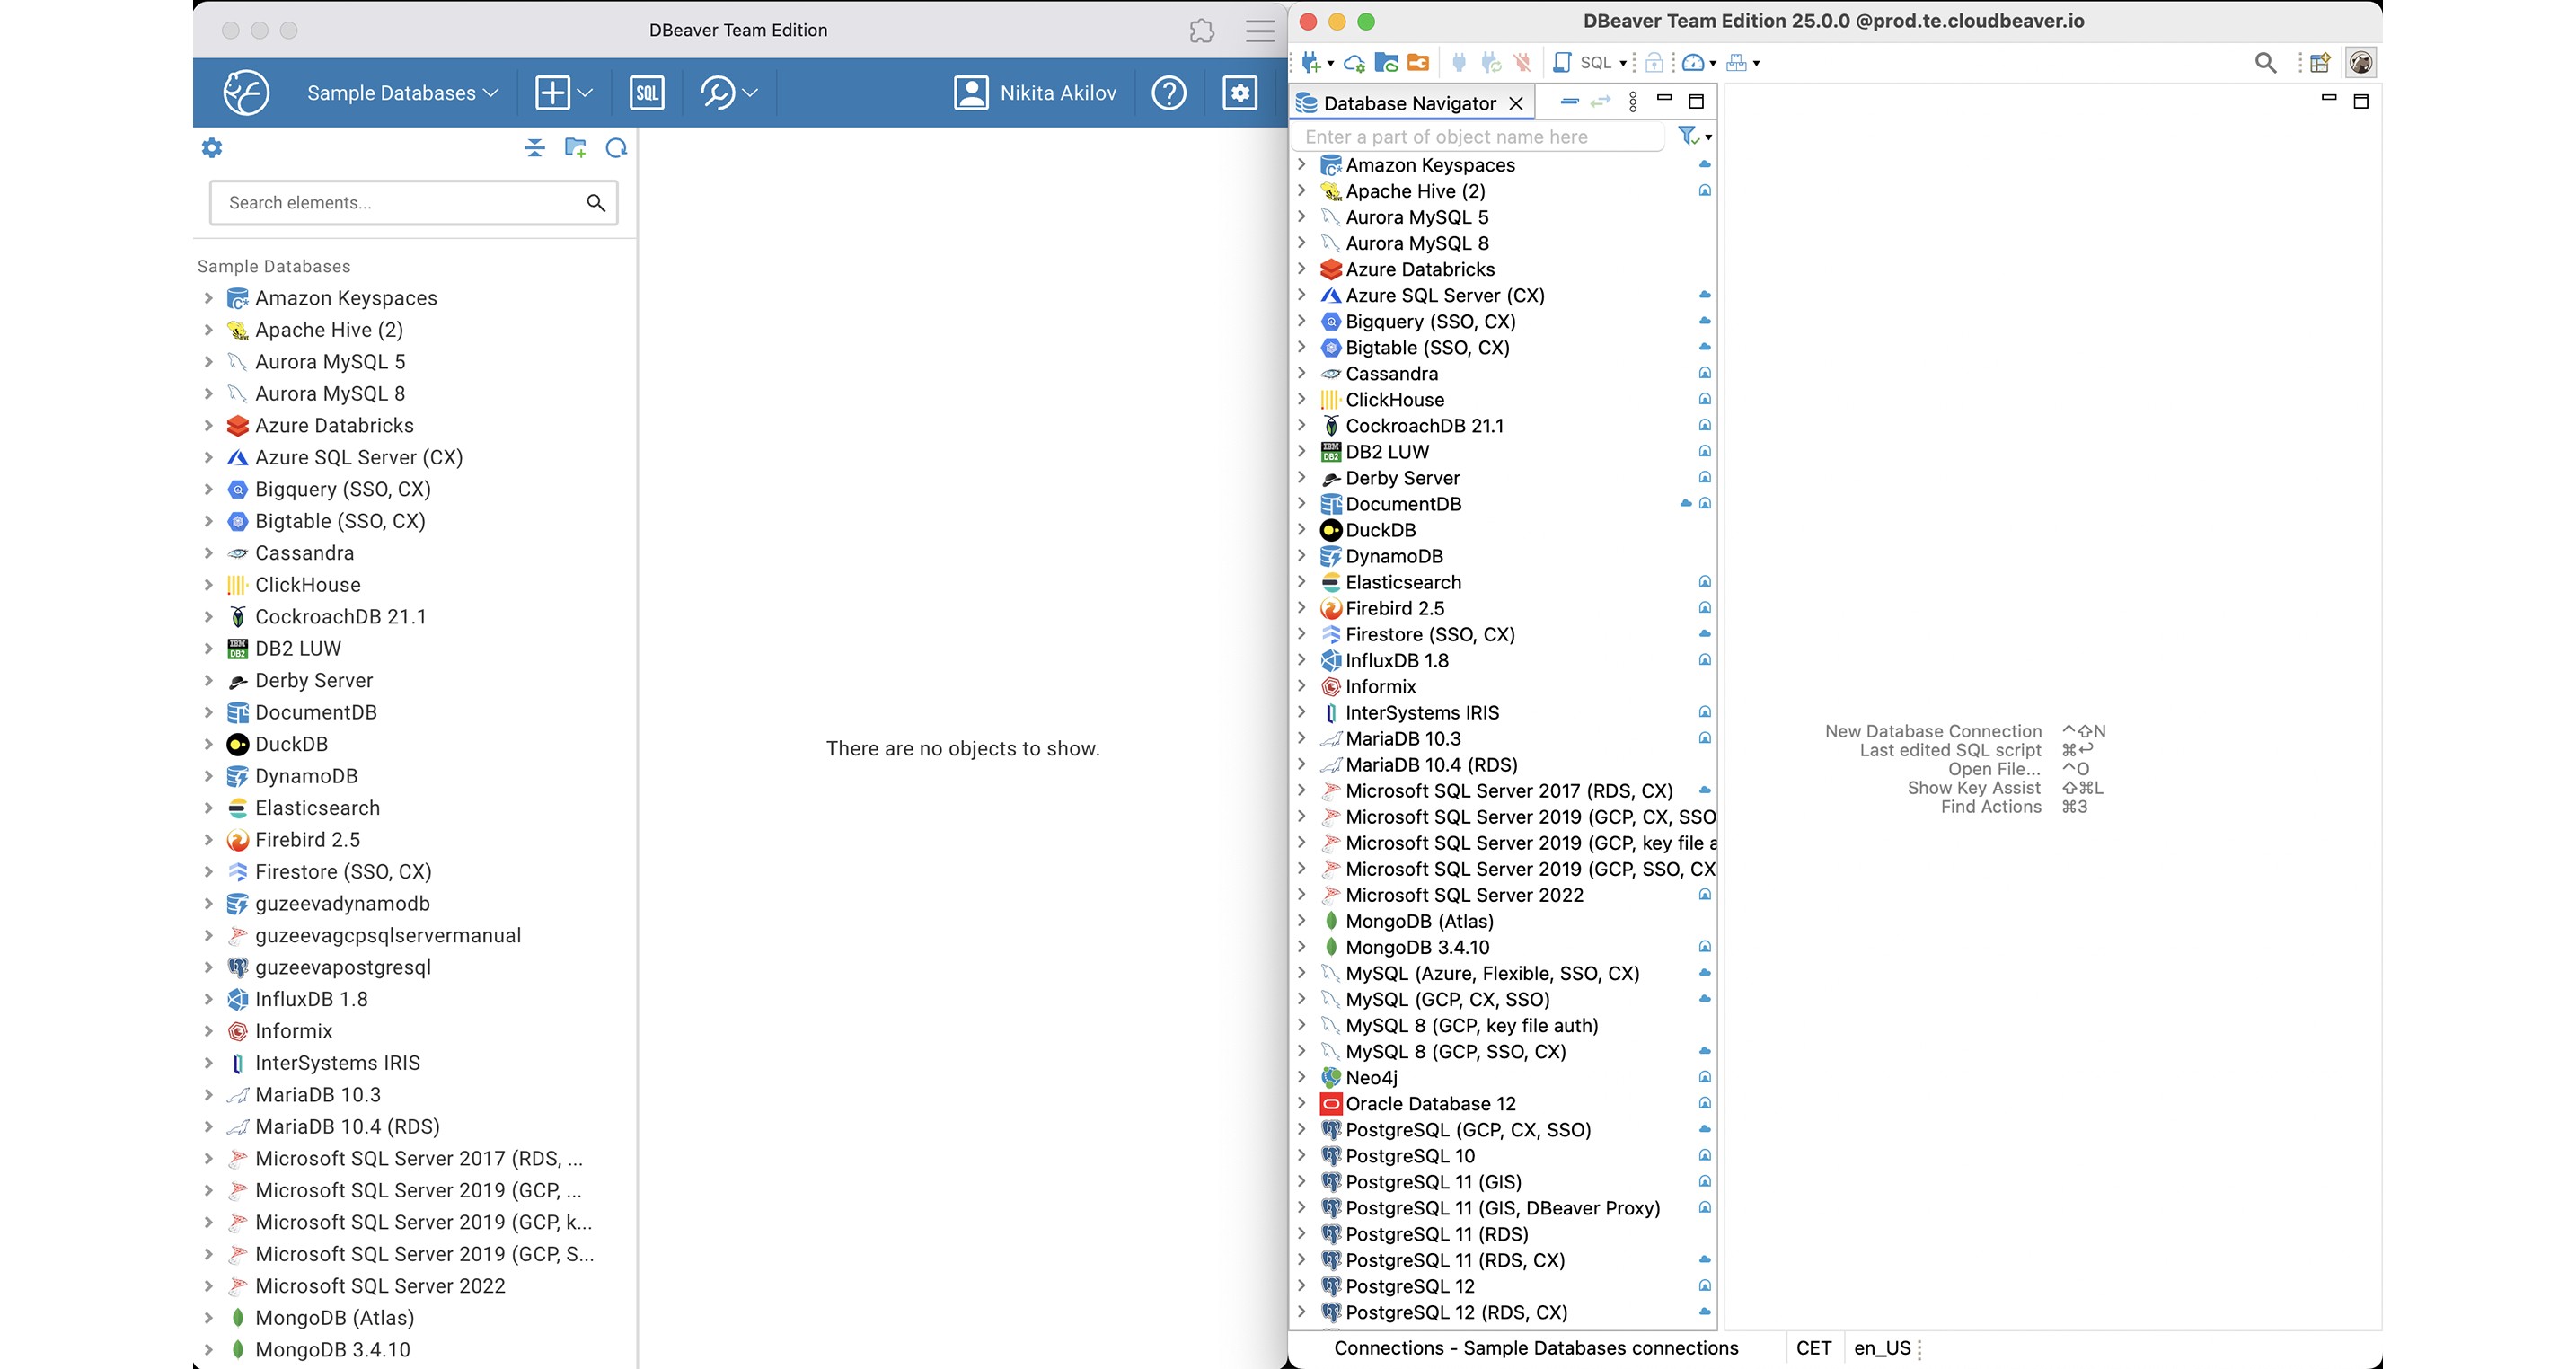Click the DBeaver beaver logo
Image resolution: width=2576 pixels, height=1369 pixels.
tap(246, 93)
